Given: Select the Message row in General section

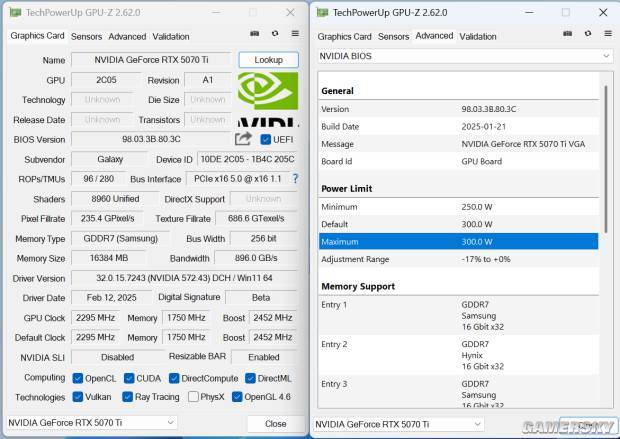Looking at the screenshot, I should coord(459,144).
